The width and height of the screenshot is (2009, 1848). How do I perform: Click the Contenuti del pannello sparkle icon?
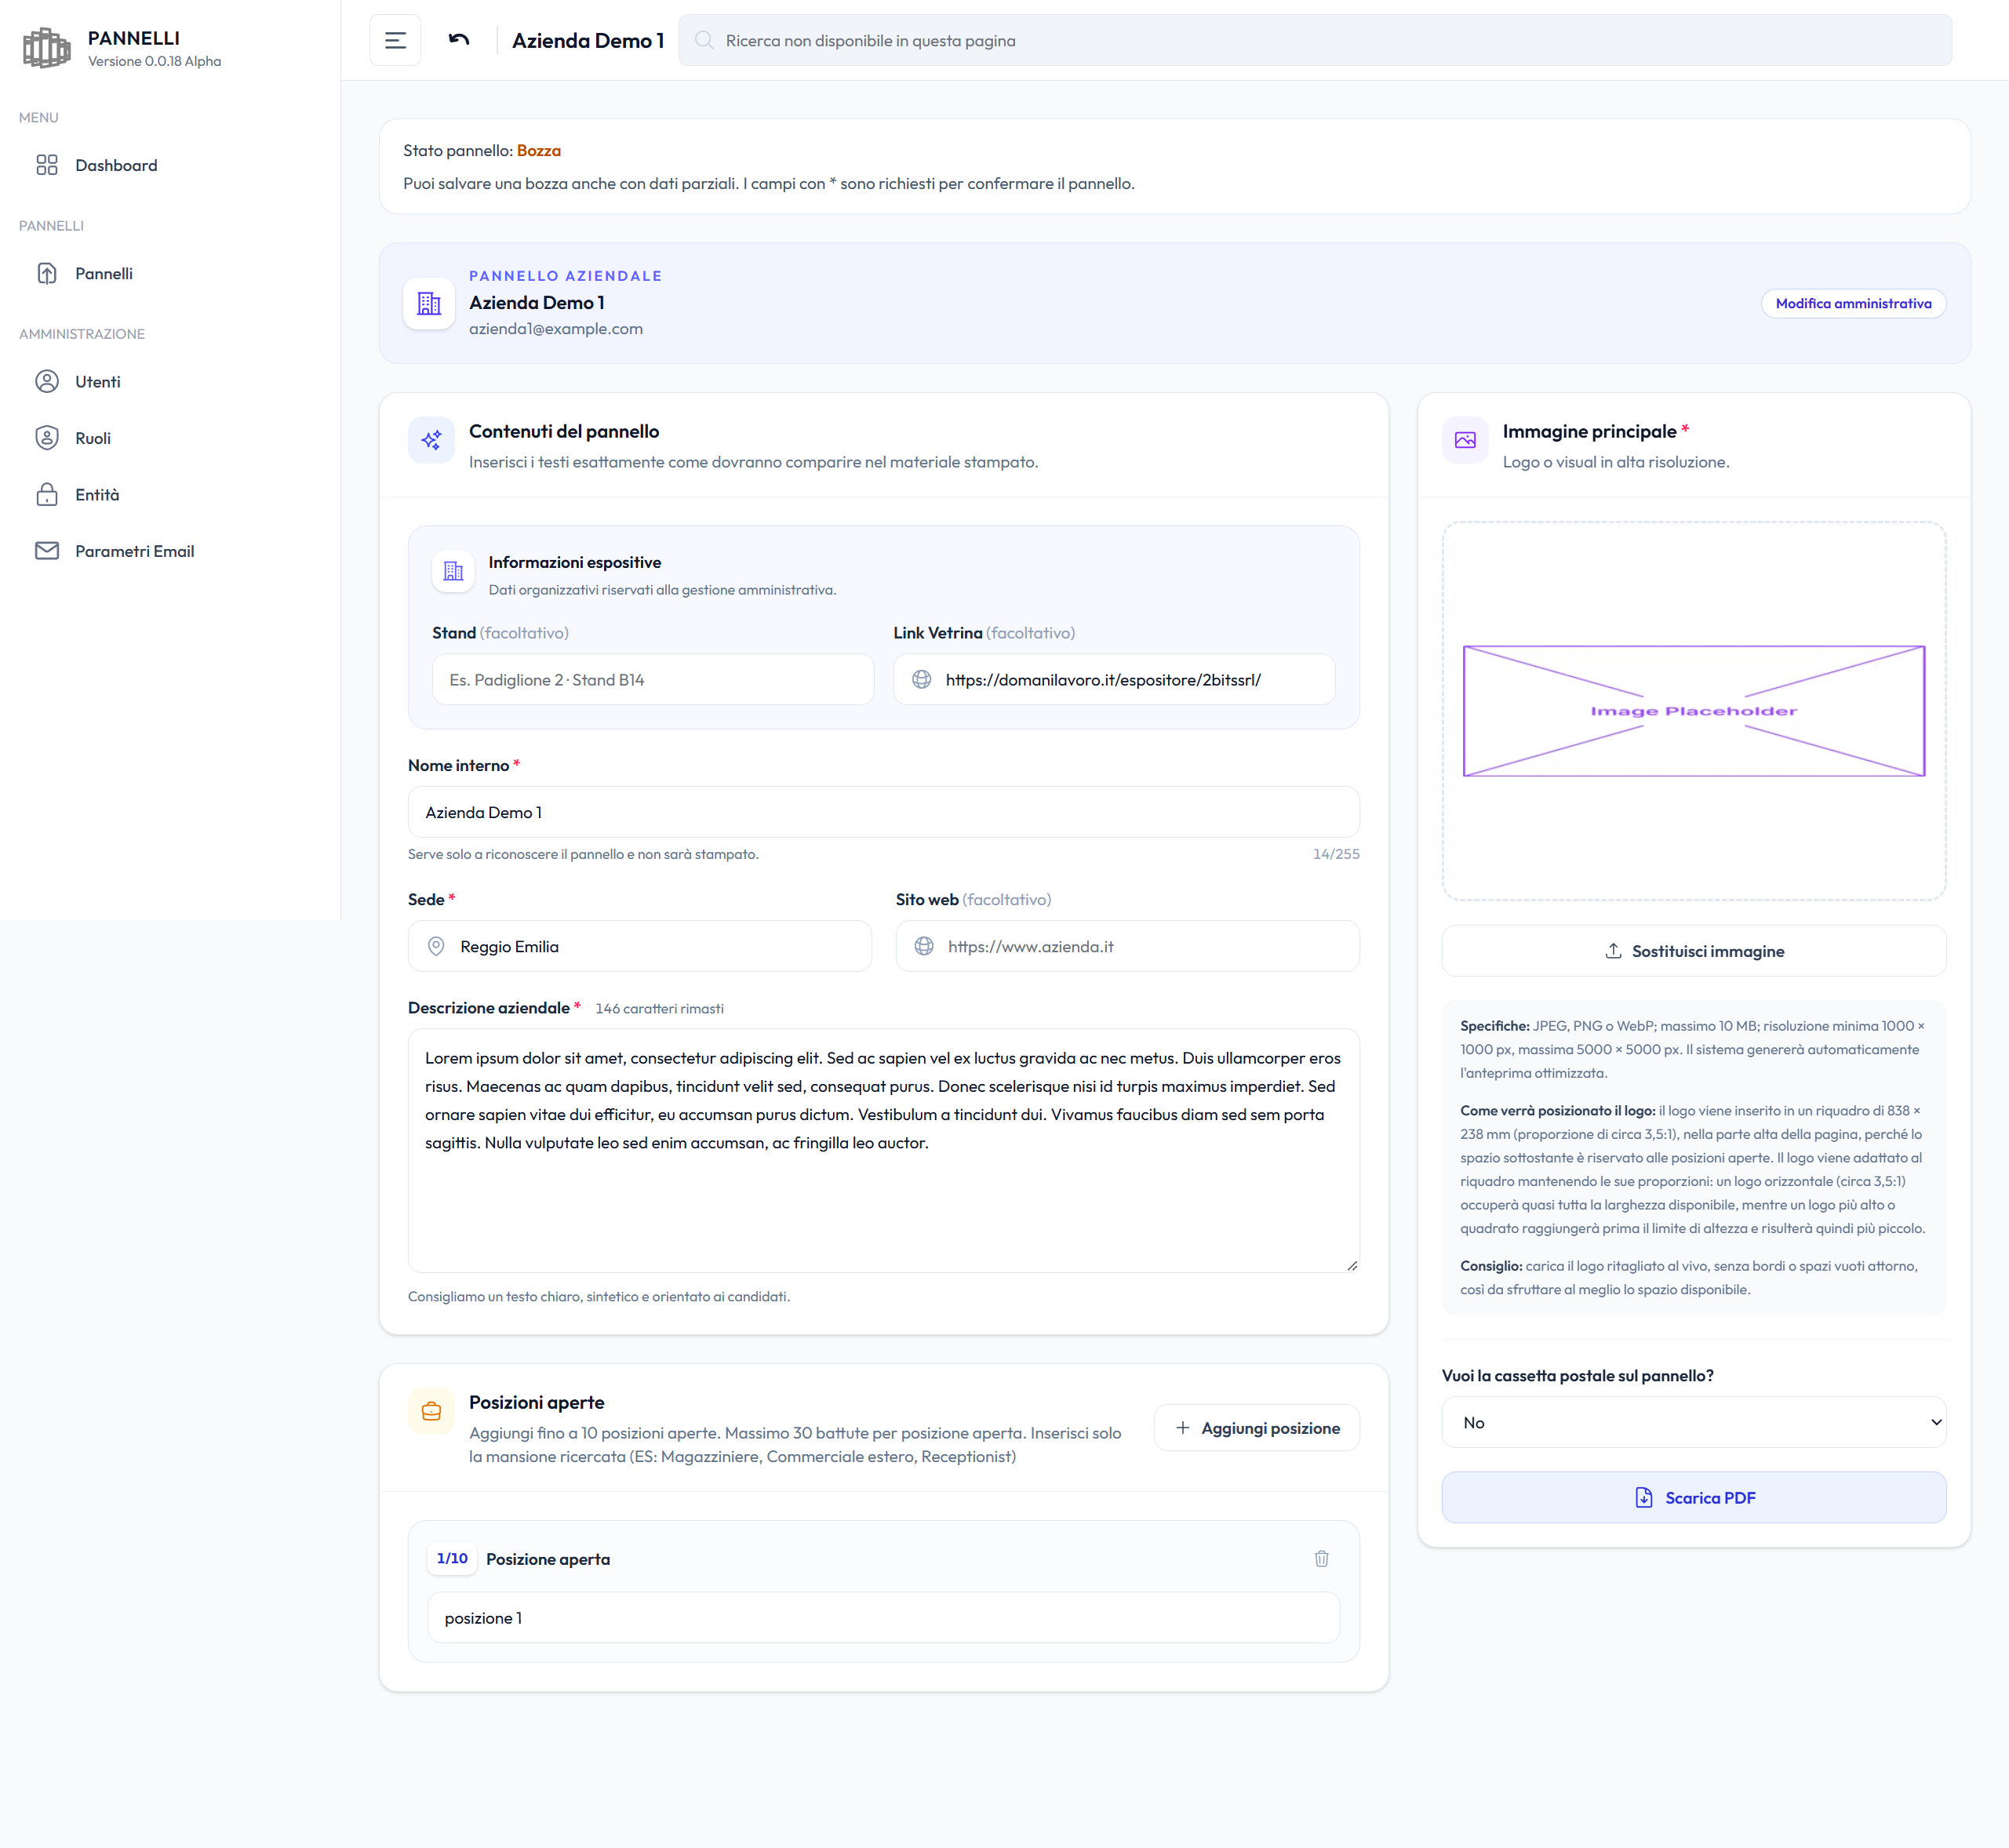(431, 440)
